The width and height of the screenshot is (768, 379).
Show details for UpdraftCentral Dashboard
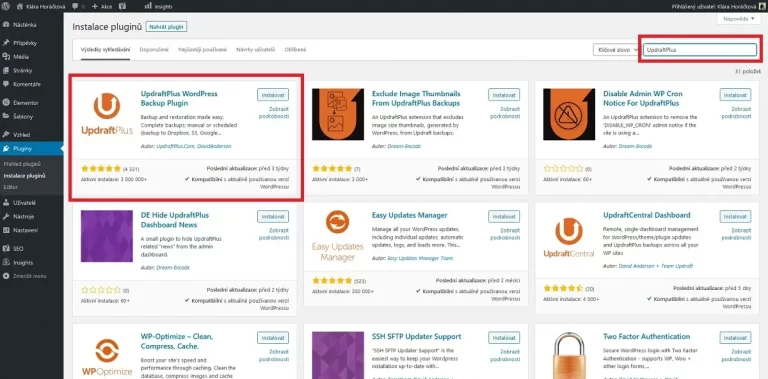point(736,234)
